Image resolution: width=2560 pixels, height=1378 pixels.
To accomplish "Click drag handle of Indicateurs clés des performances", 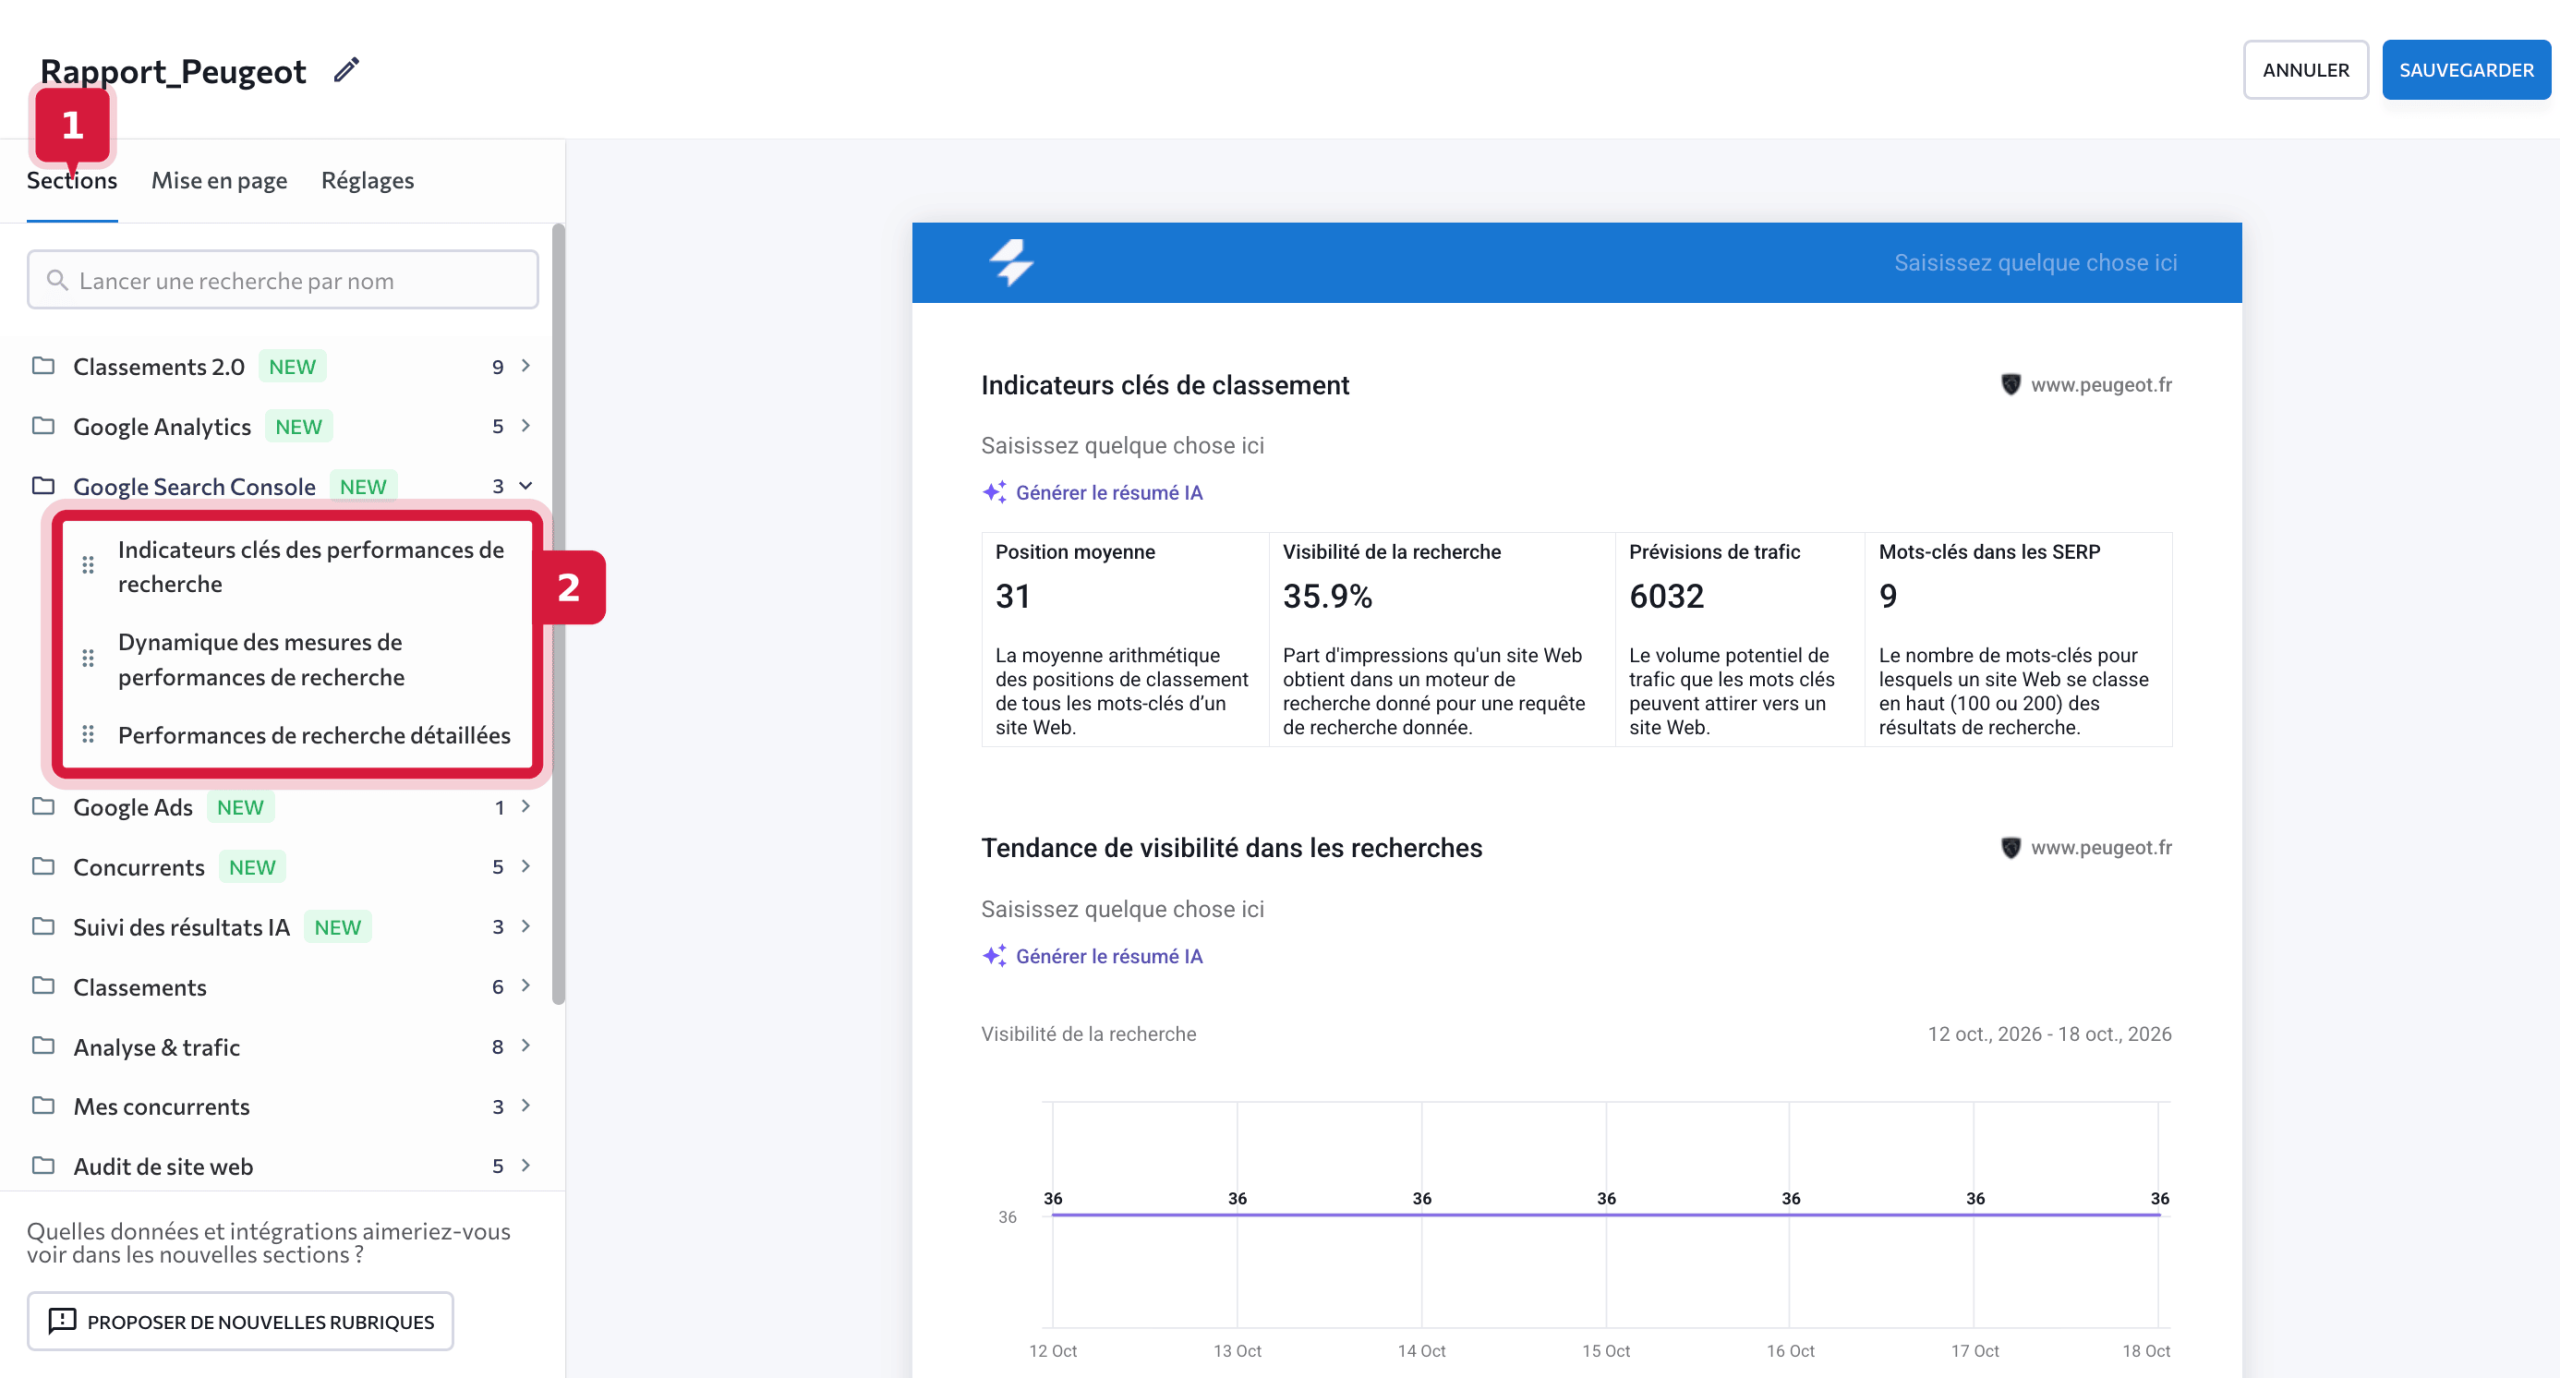I will click(x=88, y=565).
